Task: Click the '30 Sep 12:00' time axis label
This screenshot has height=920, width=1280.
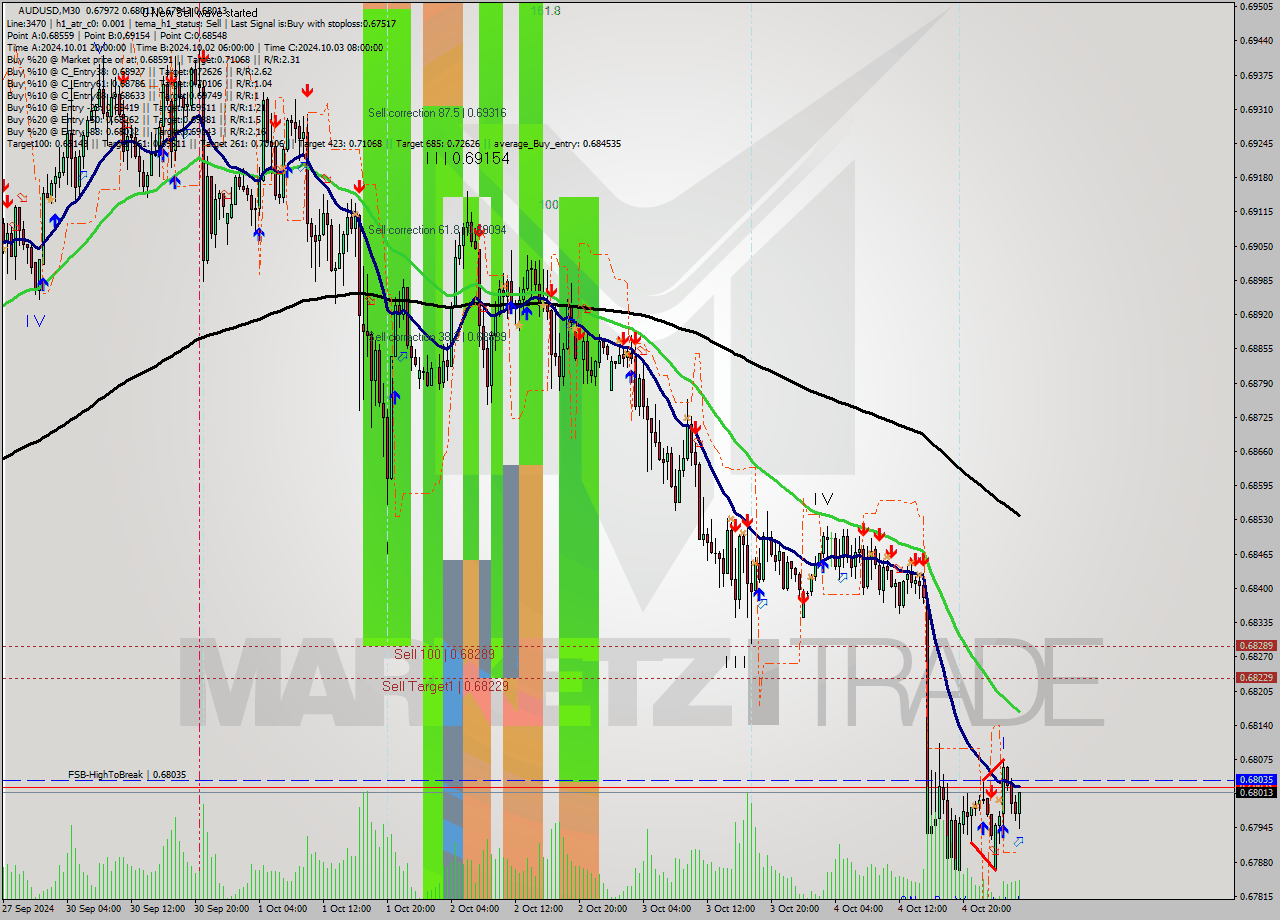Action: pos(158,910)
